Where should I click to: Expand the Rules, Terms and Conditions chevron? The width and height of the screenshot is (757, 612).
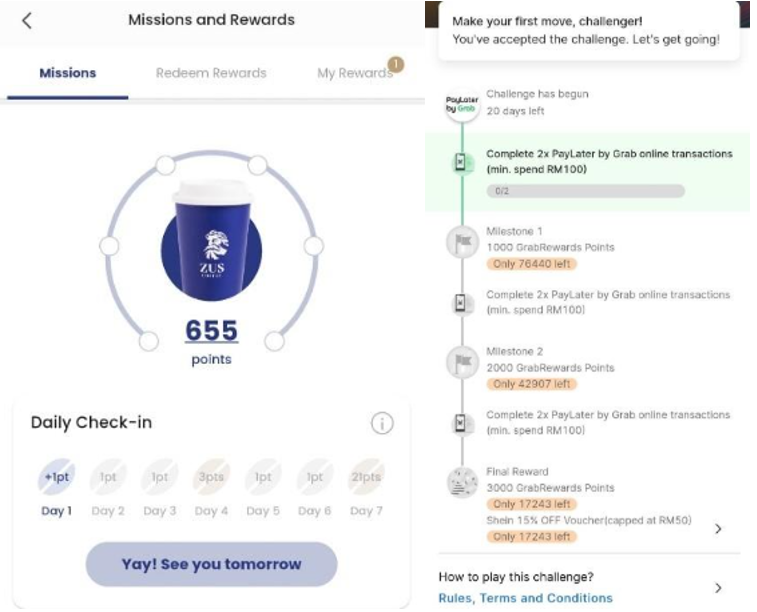click(718, 588)
